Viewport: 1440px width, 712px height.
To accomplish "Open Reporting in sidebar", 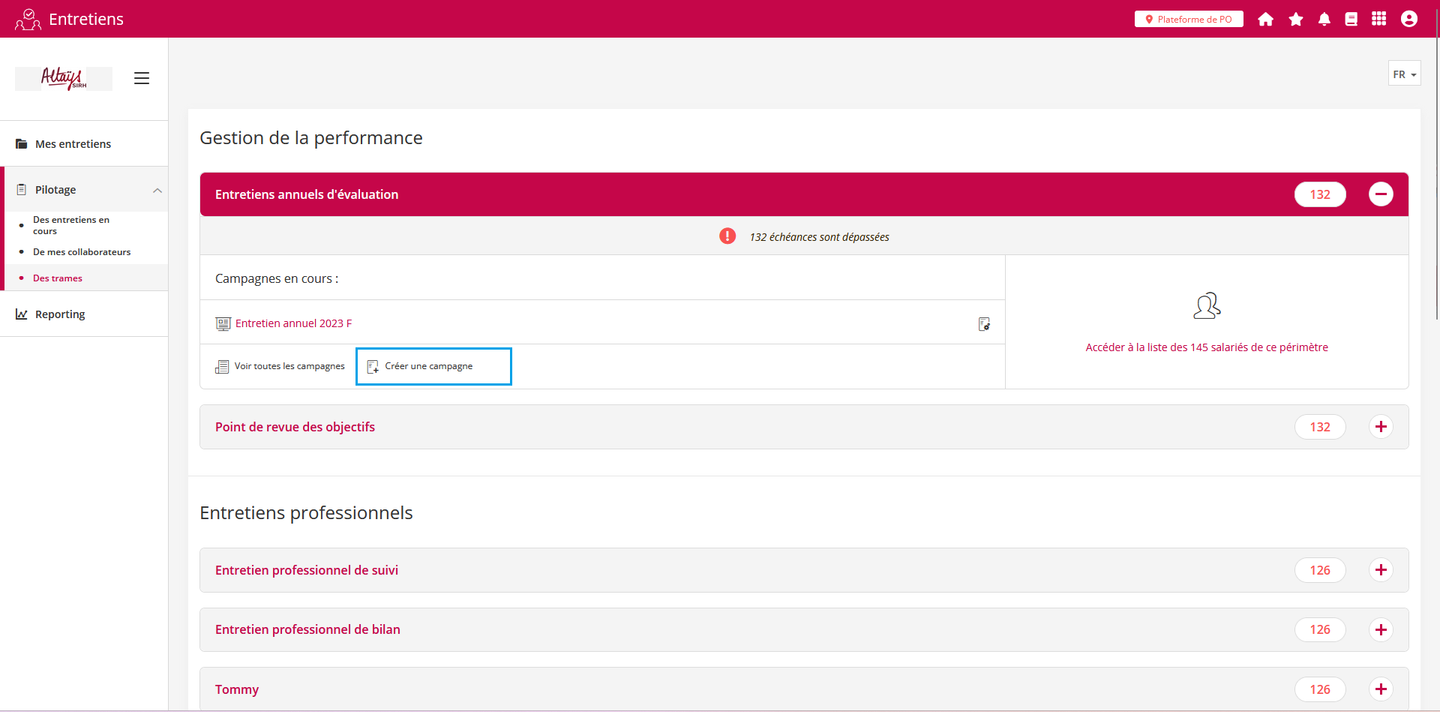I will pos(60,314).
